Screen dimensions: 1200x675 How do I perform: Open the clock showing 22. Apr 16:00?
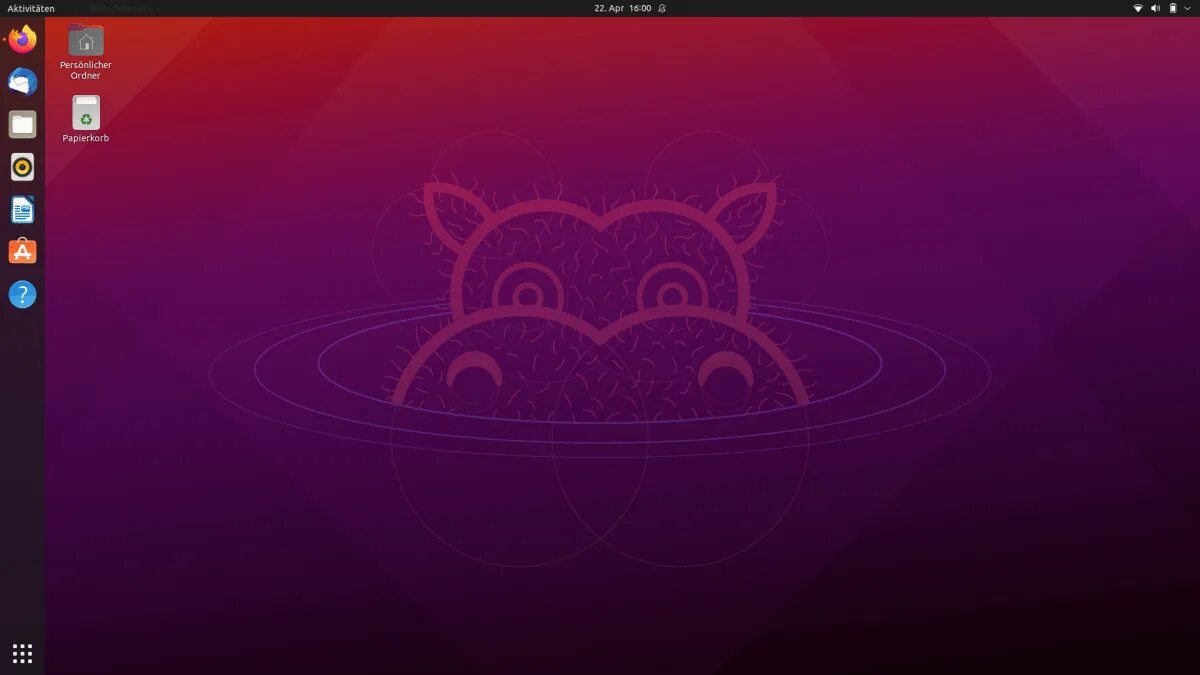(x=622, y=8)
